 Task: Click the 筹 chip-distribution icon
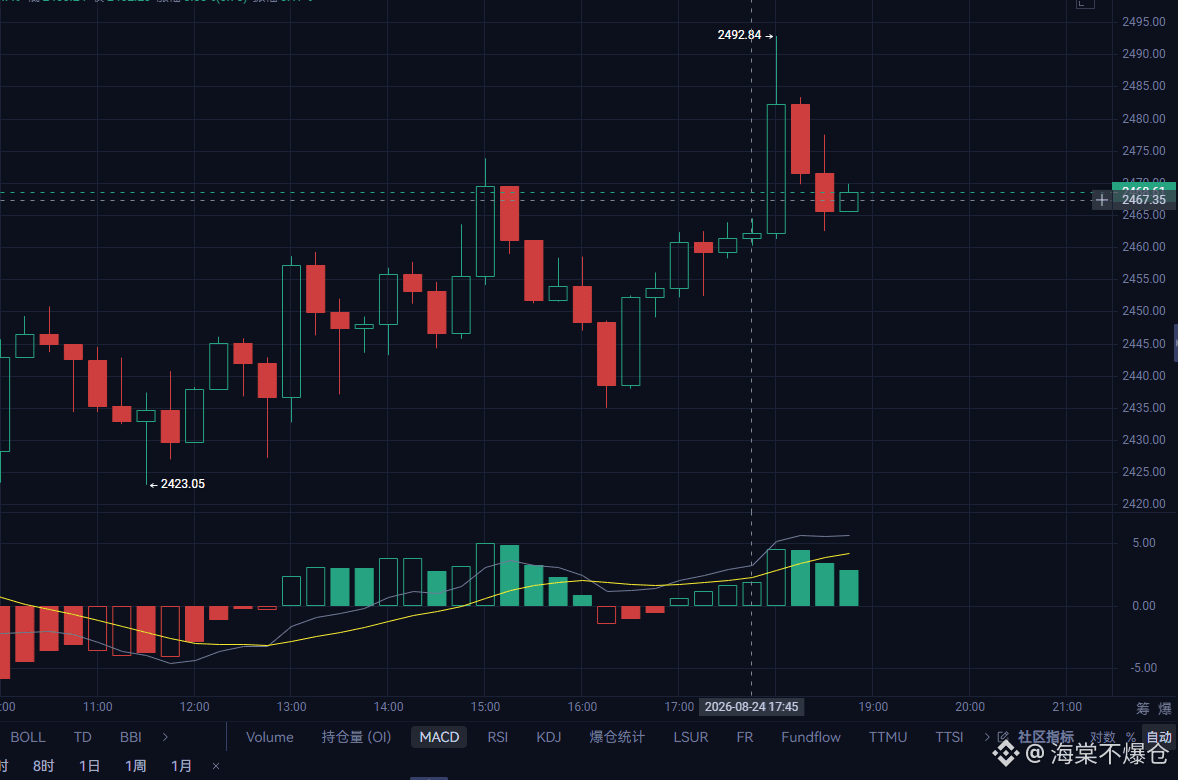pyautogui.click(x=1143, y=708)
